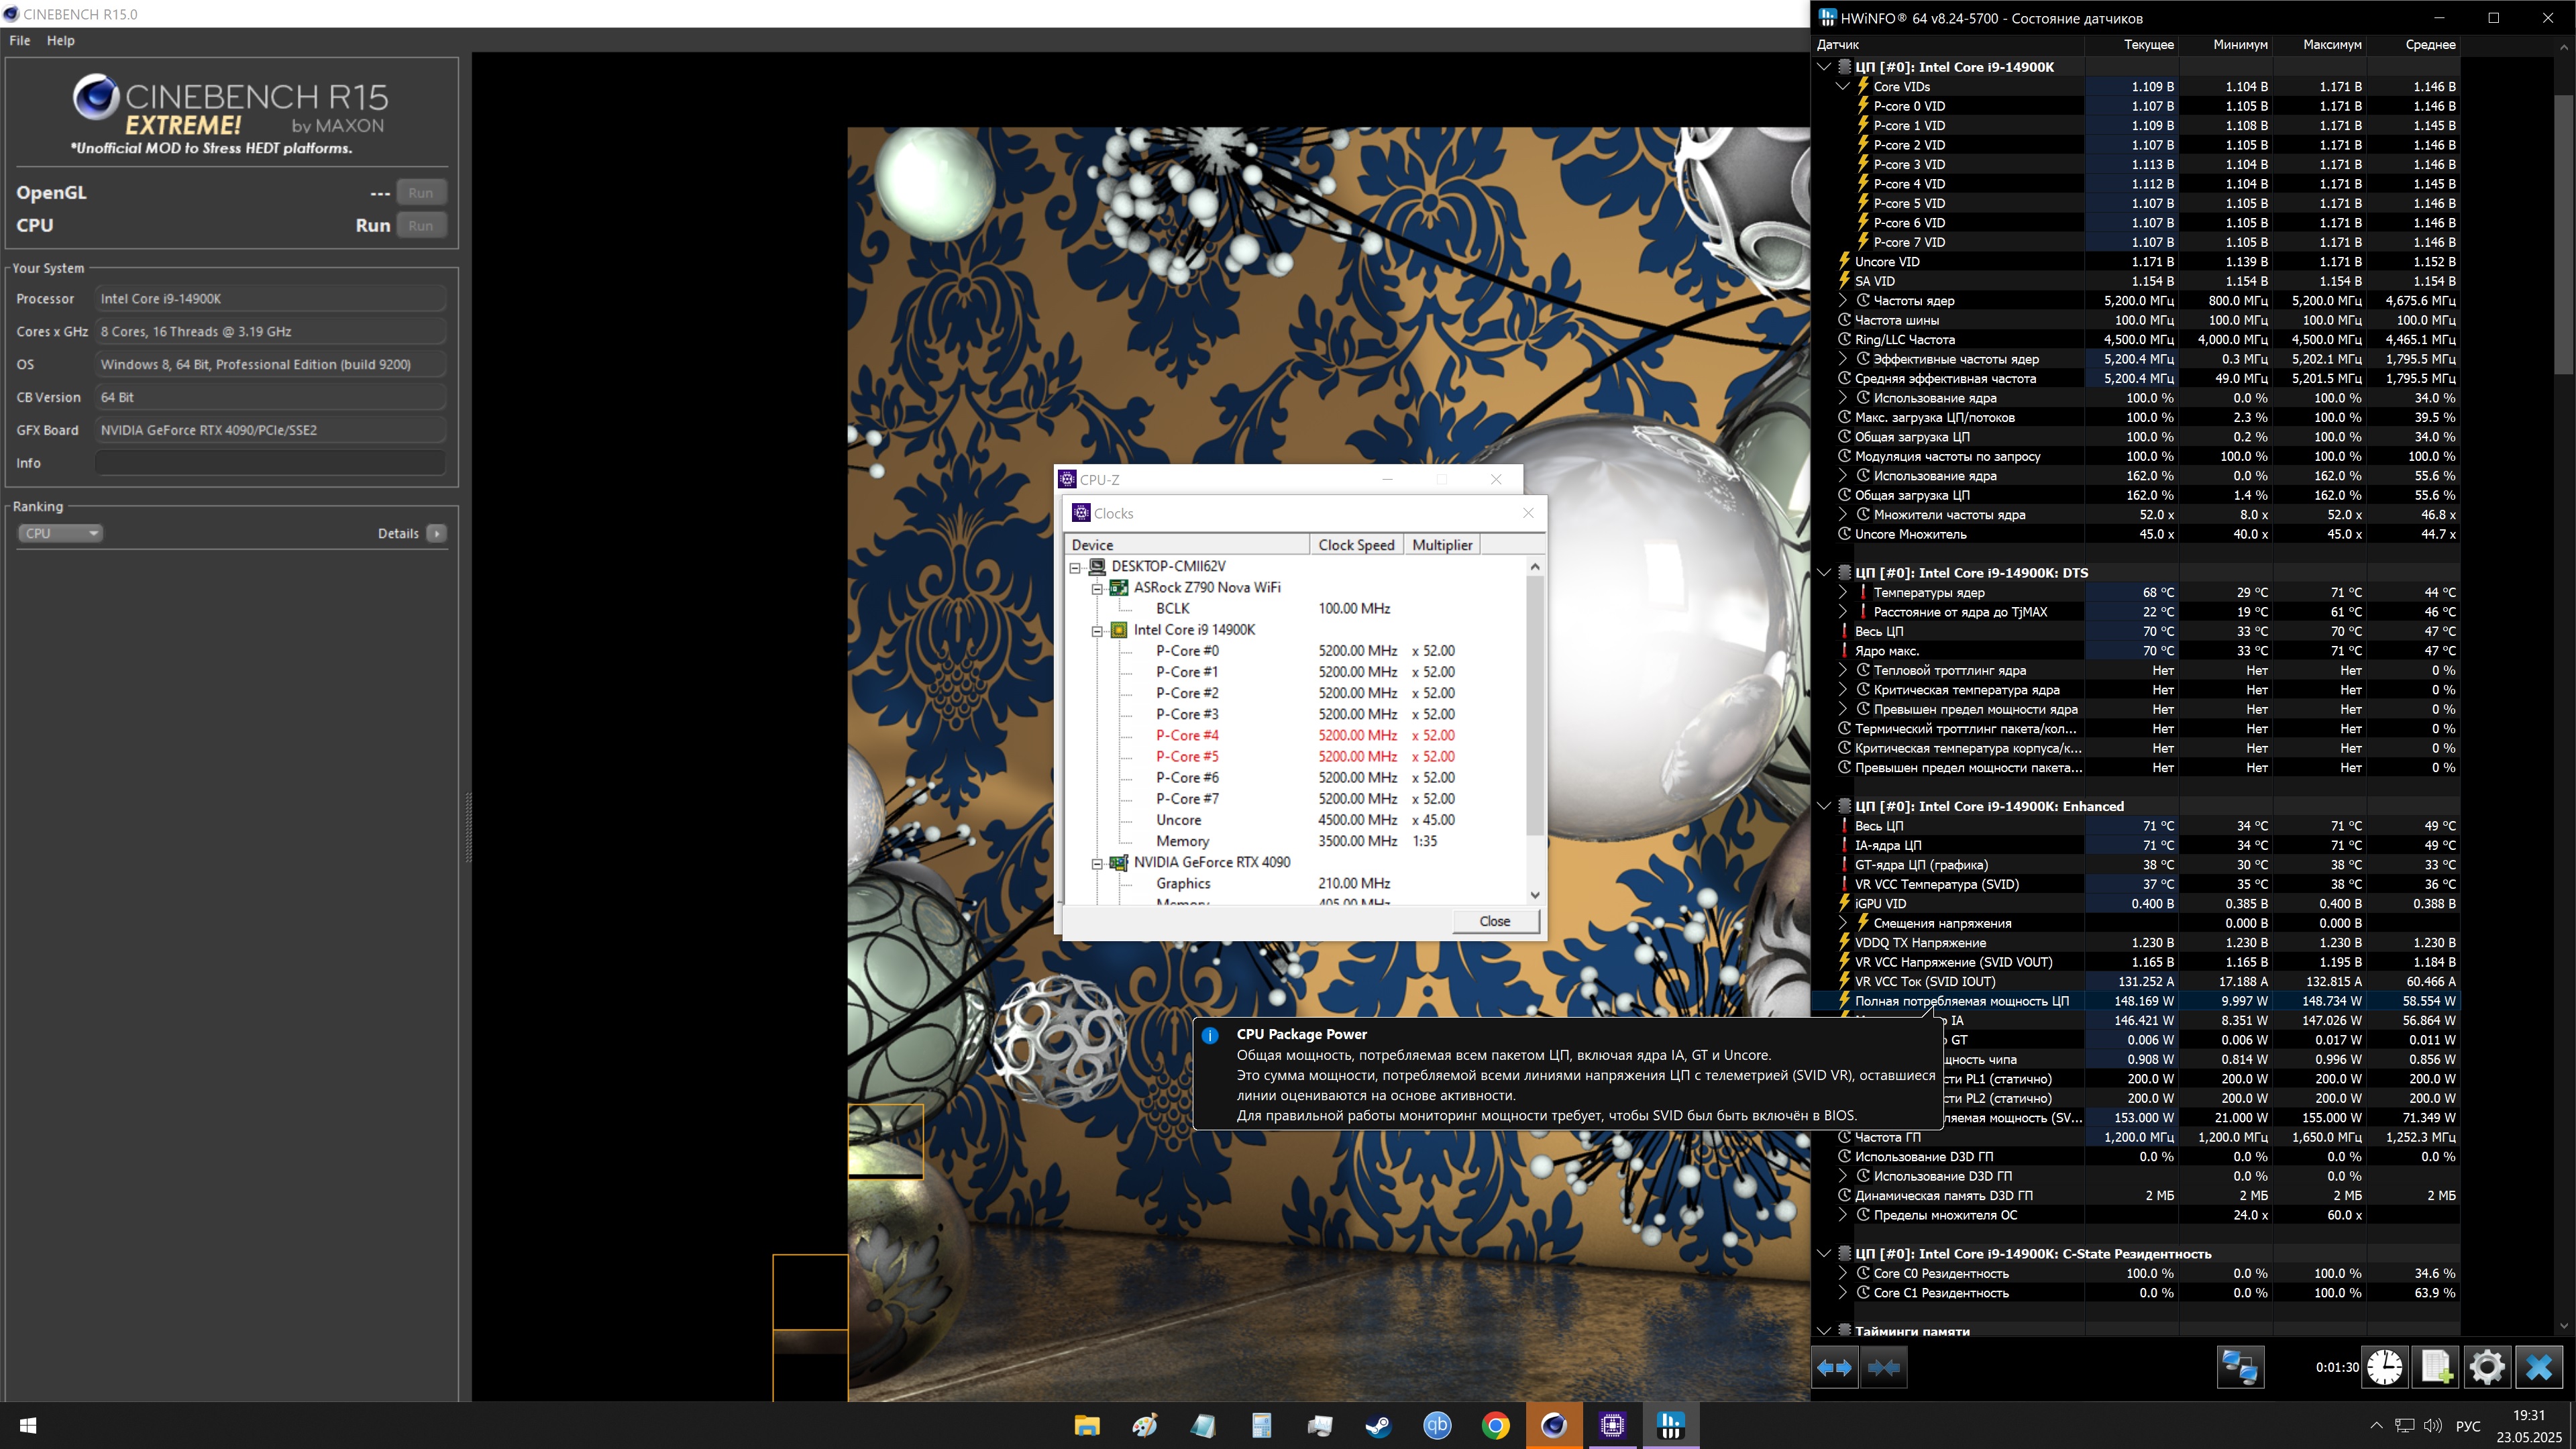Viewport: 2576px width, 1449px height.
Task: Switch to Cinebench taskbar icon
Action: [1554, 1425]
